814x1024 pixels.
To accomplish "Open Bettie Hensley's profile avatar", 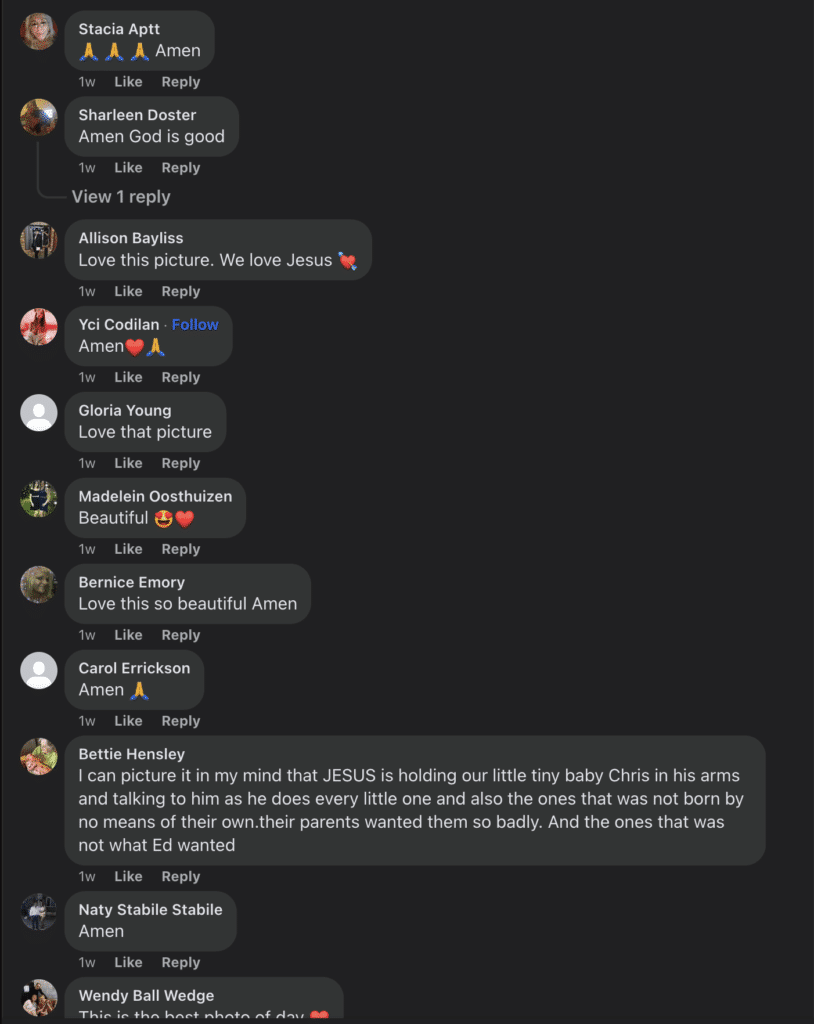I will pyautogui.click(x=39, y=756).
